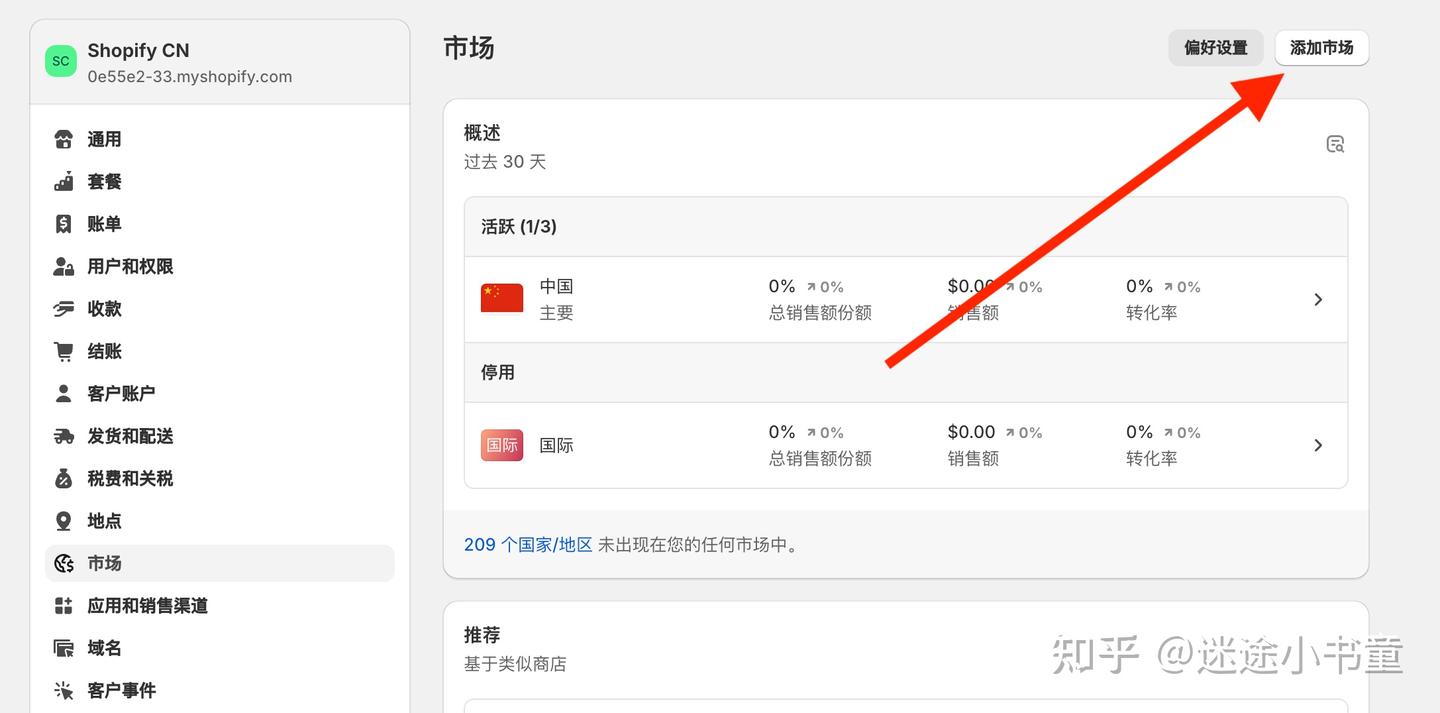The height and width of the screenshot is (713, 1440).
Task: Open the Domains (域名) menu item
Action: coord(104,648)
